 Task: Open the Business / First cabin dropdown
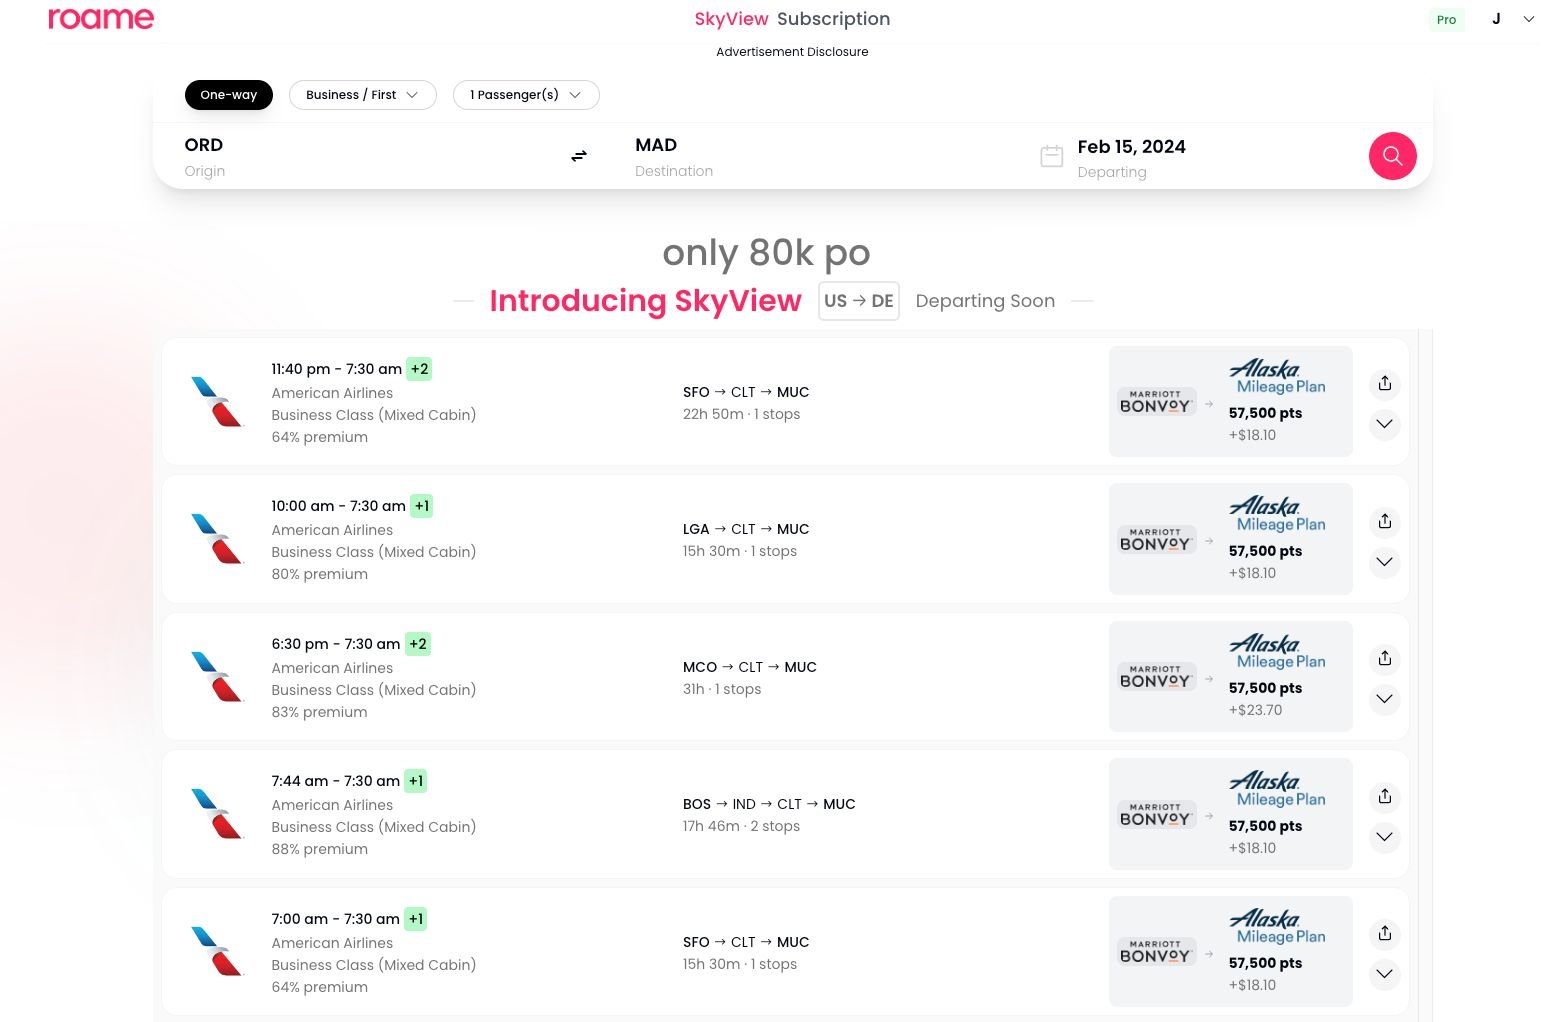click(362, 95)
